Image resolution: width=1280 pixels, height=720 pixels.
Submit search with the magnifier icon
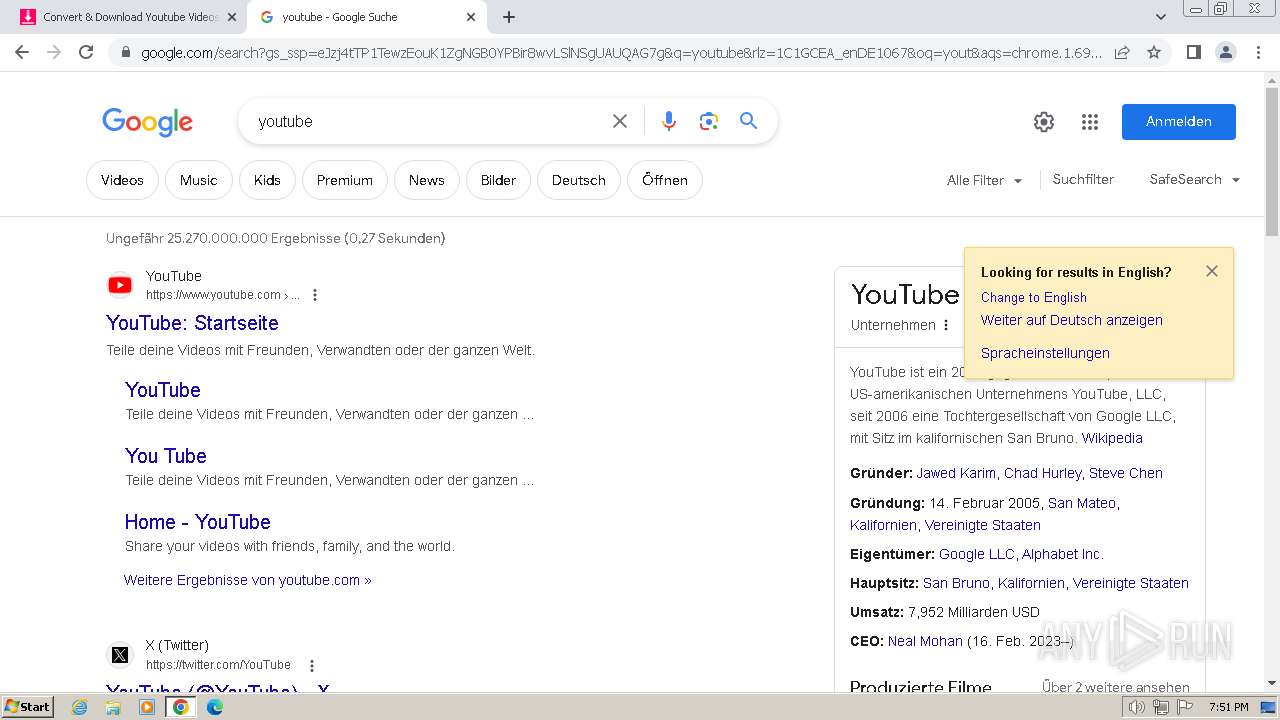[748, 121]
